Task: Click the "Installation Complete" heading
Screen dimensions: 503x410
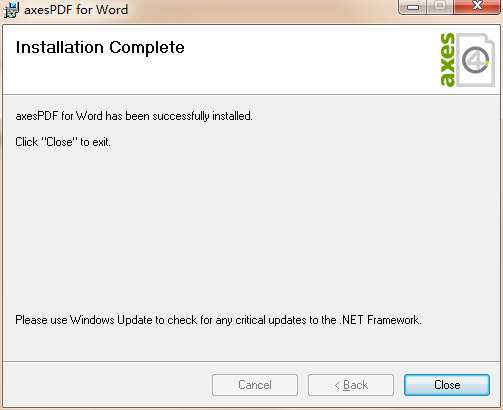Action: click(100, 47)
